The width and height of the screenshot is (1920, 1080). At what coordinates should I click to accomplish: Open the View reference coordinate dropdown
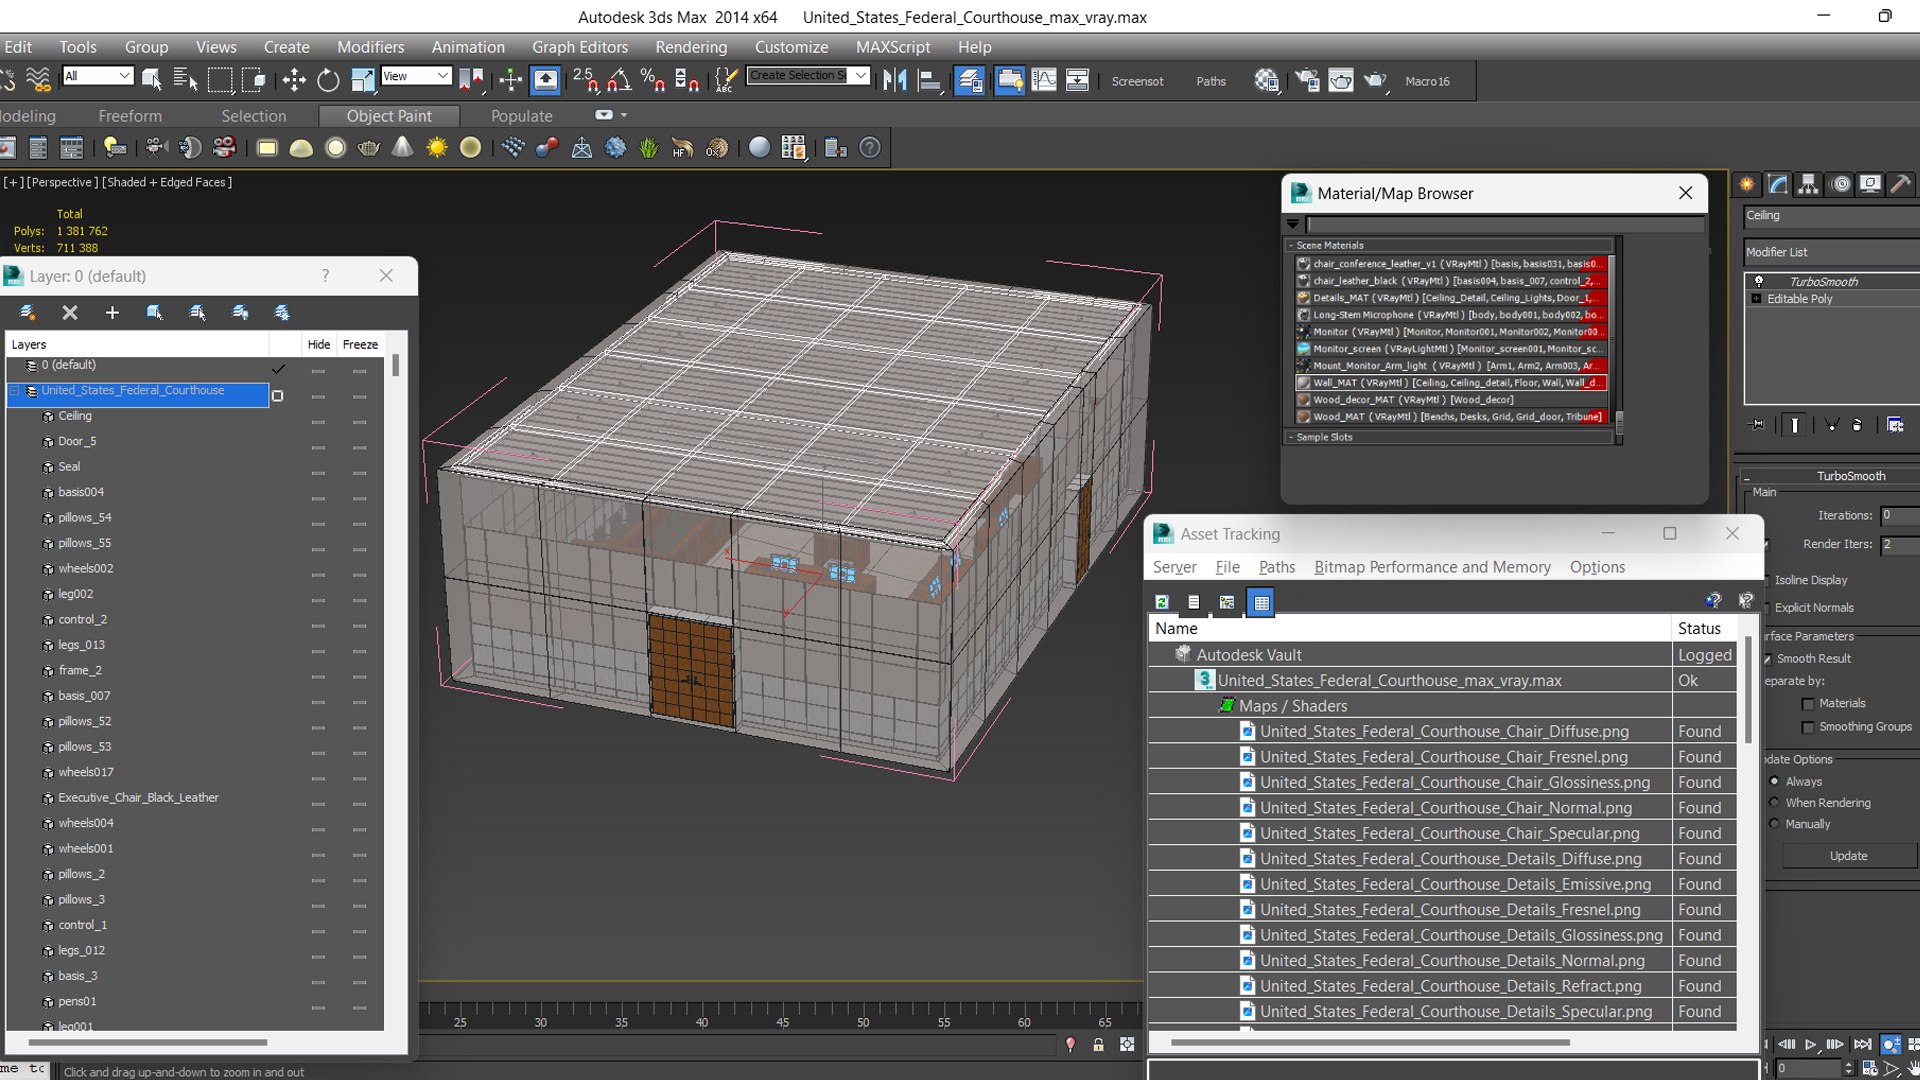click(415, 76)
